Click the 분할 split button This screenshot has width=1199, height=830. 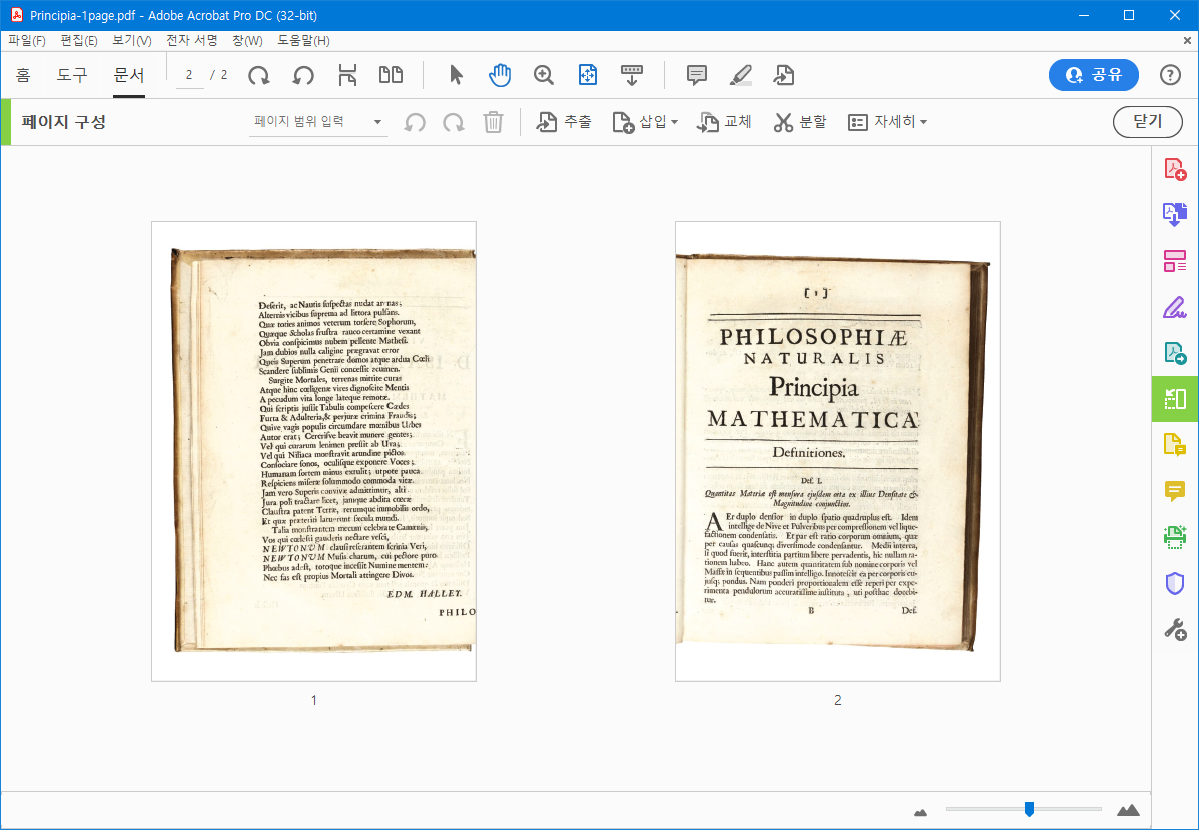coord(800,122)
